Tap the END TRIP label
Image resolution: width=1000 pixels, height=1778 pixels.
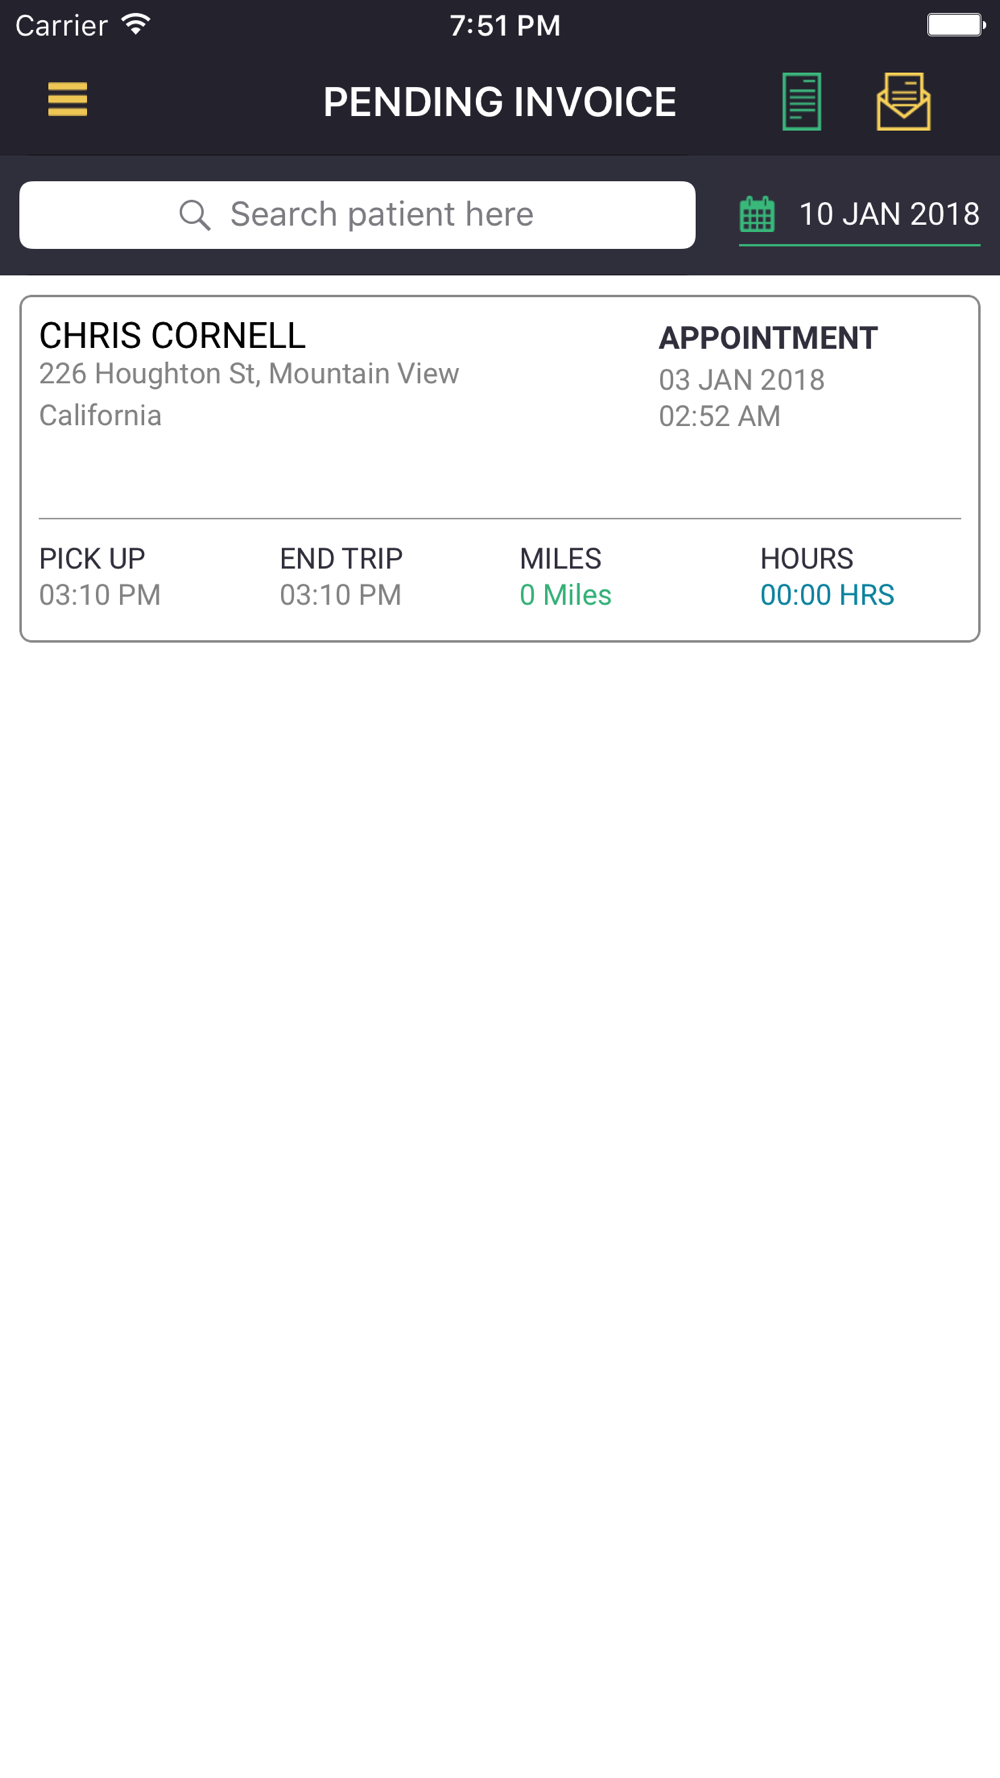click(x=341, y=558)
